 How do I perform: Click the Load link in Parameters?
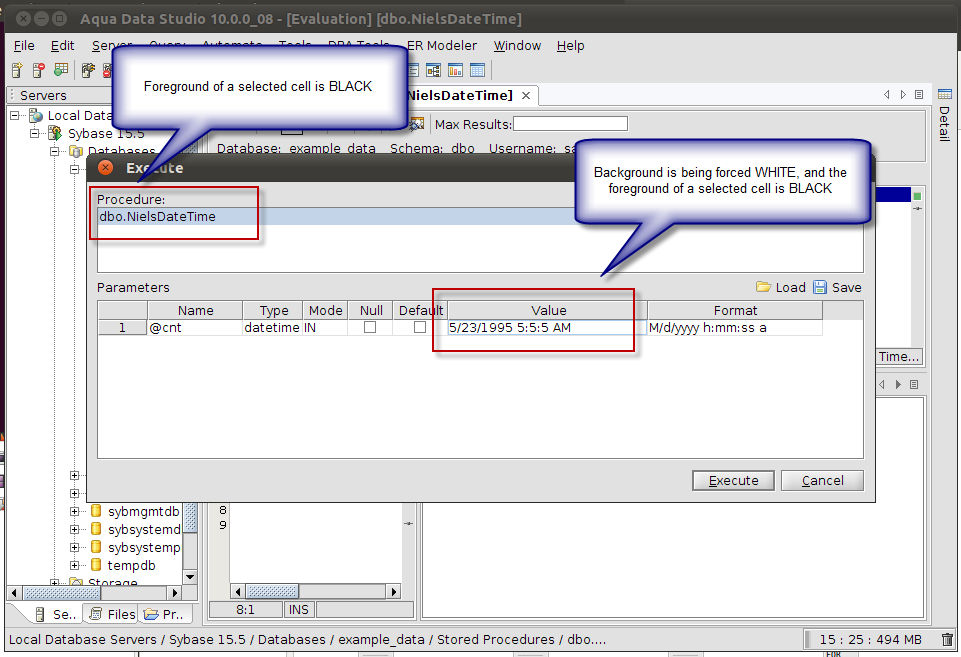[790, 287]
